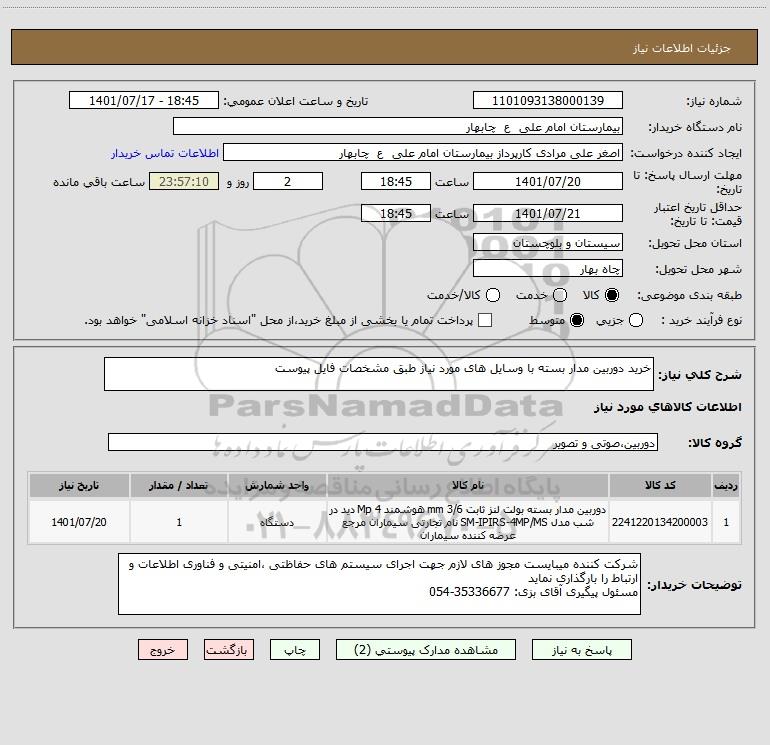The height and width of the screenshot is (745, 770).
Task: Select the خدمت radio button
Action: click(x=560, y=295)
